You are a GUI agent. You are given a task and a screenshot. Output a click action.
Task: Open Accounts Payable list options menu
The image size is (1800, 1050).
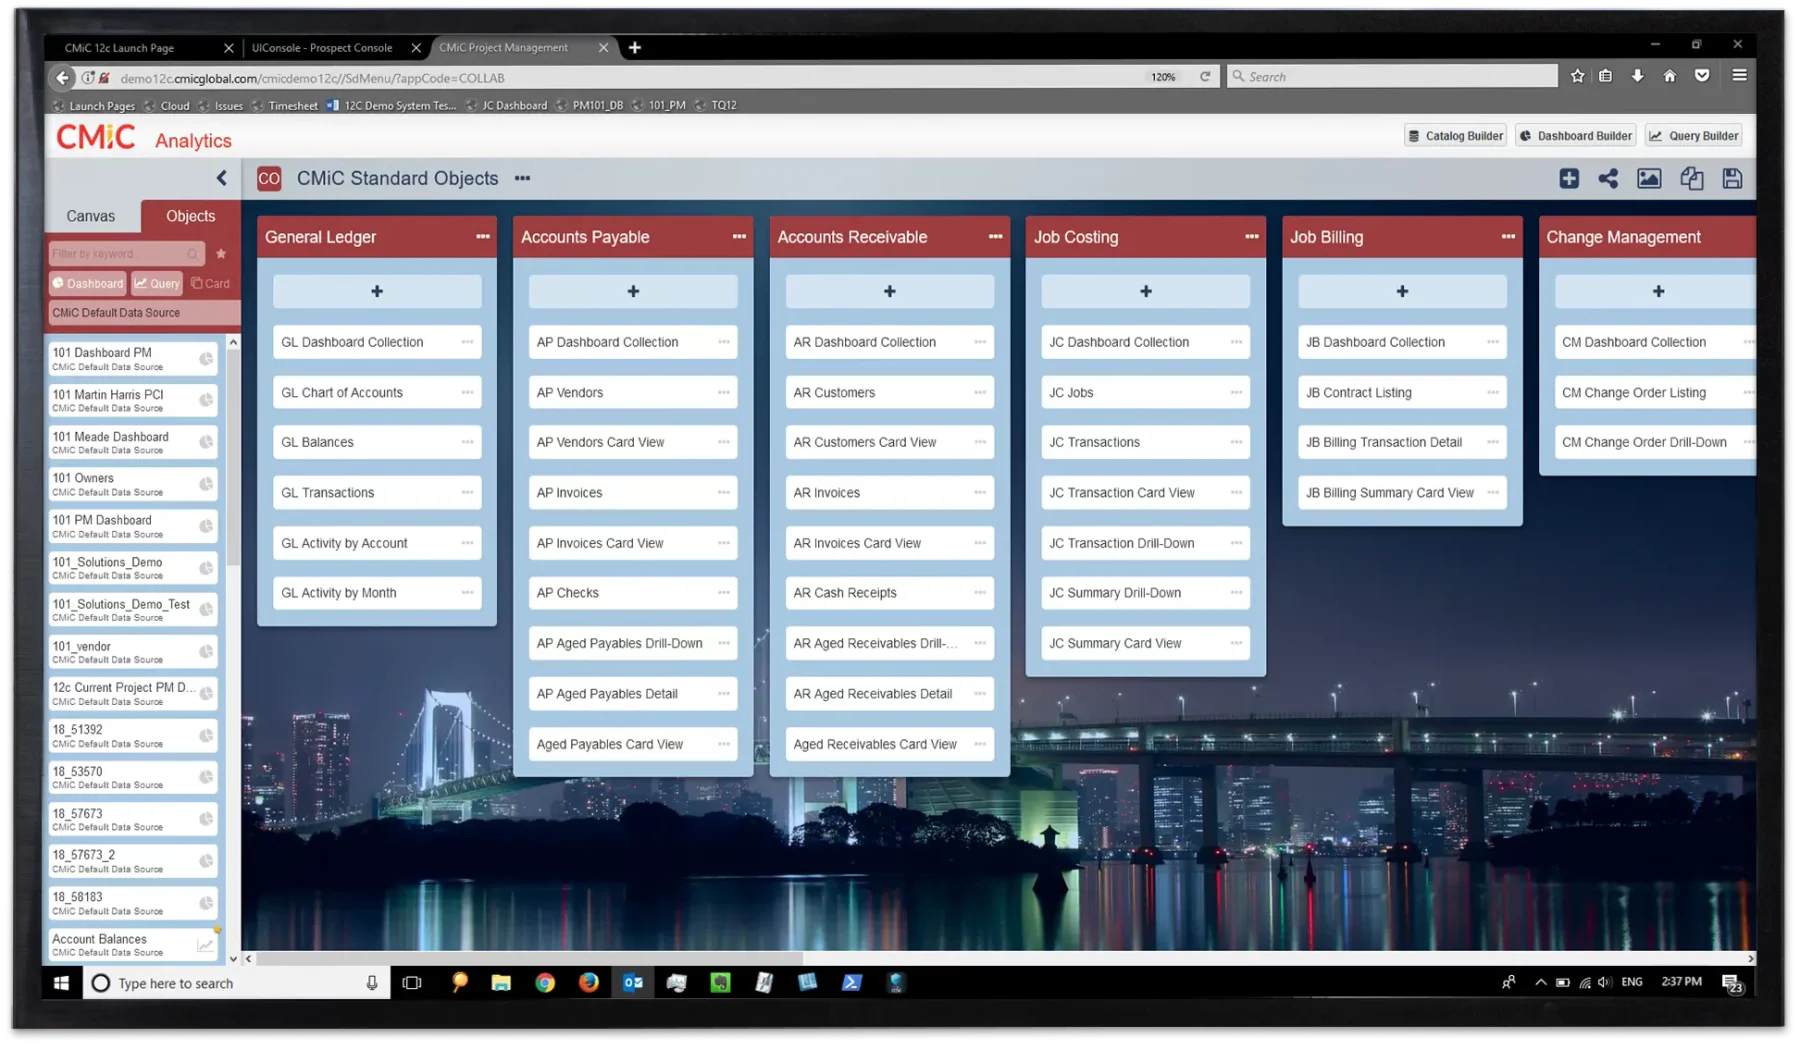pos(739,237)
